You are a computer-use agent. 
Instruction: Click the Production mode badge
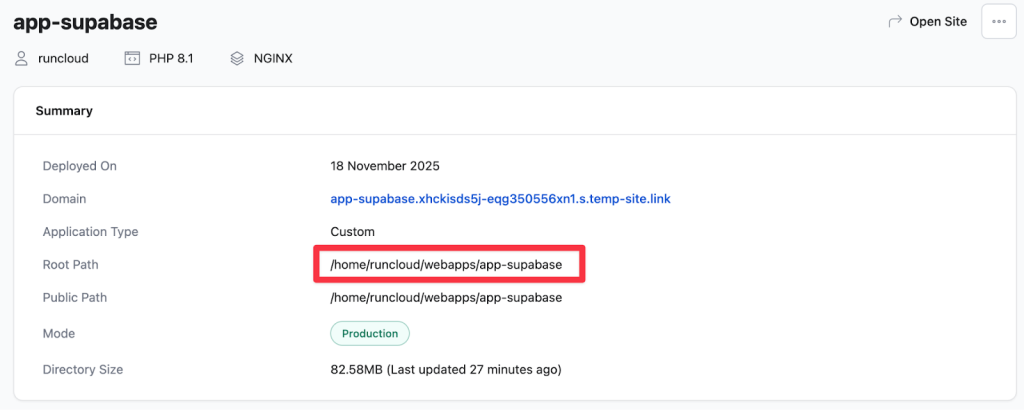click(x=369, y=333)
